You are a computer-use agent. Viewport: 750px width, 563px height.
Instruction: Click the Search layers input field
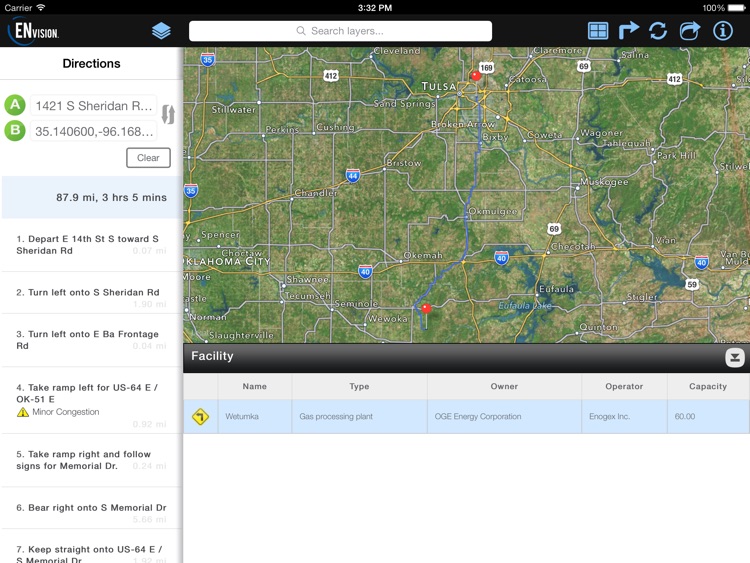(340, 31)
